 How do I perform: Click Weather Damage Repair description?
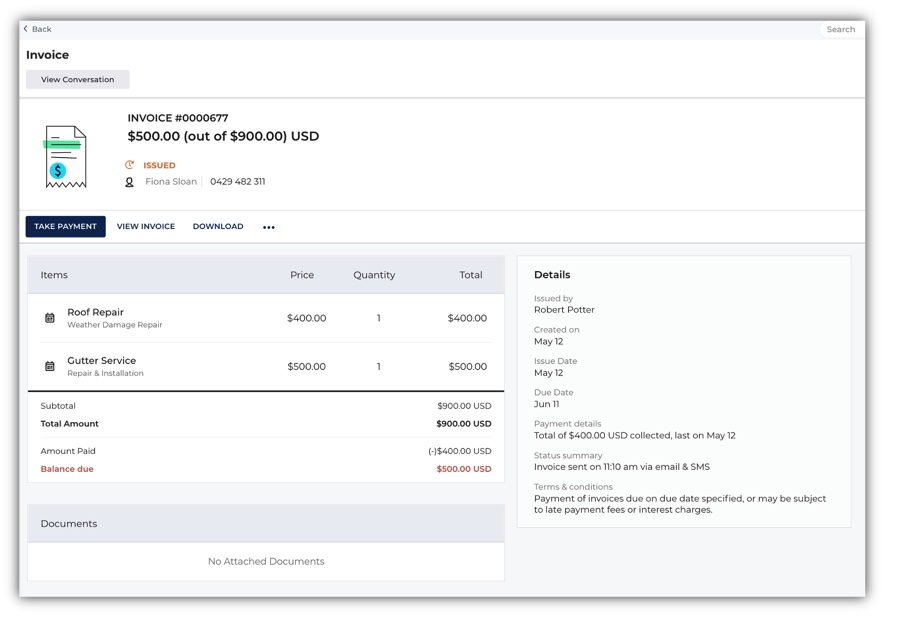click(115, 325)
